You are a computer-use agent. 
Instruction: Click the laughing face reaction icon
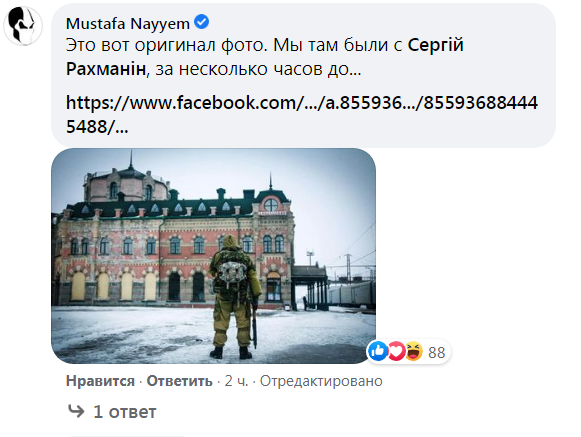[414, 351]
